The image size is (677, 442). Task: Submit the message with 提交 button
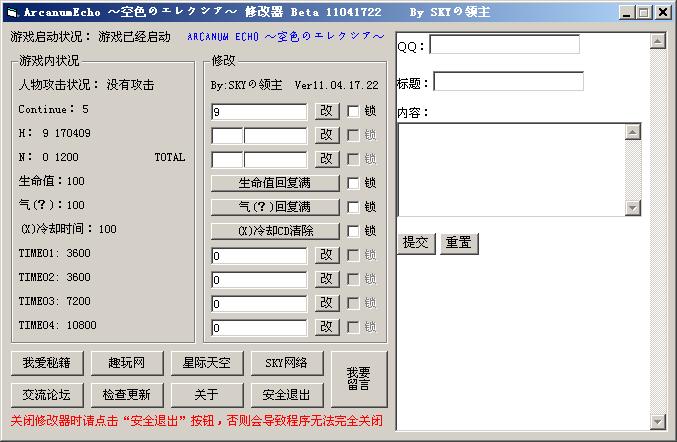[415, 243]
